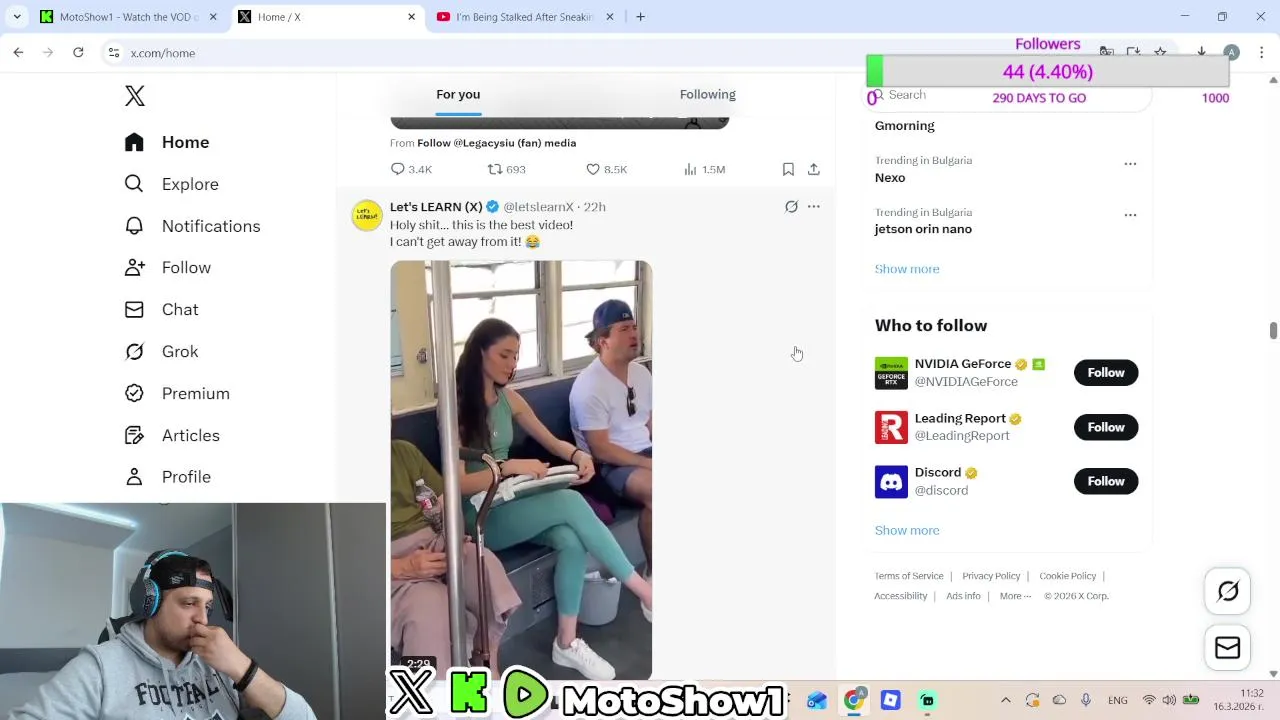
Task: Open Chrome downloads
Action: coord(1202,53)
